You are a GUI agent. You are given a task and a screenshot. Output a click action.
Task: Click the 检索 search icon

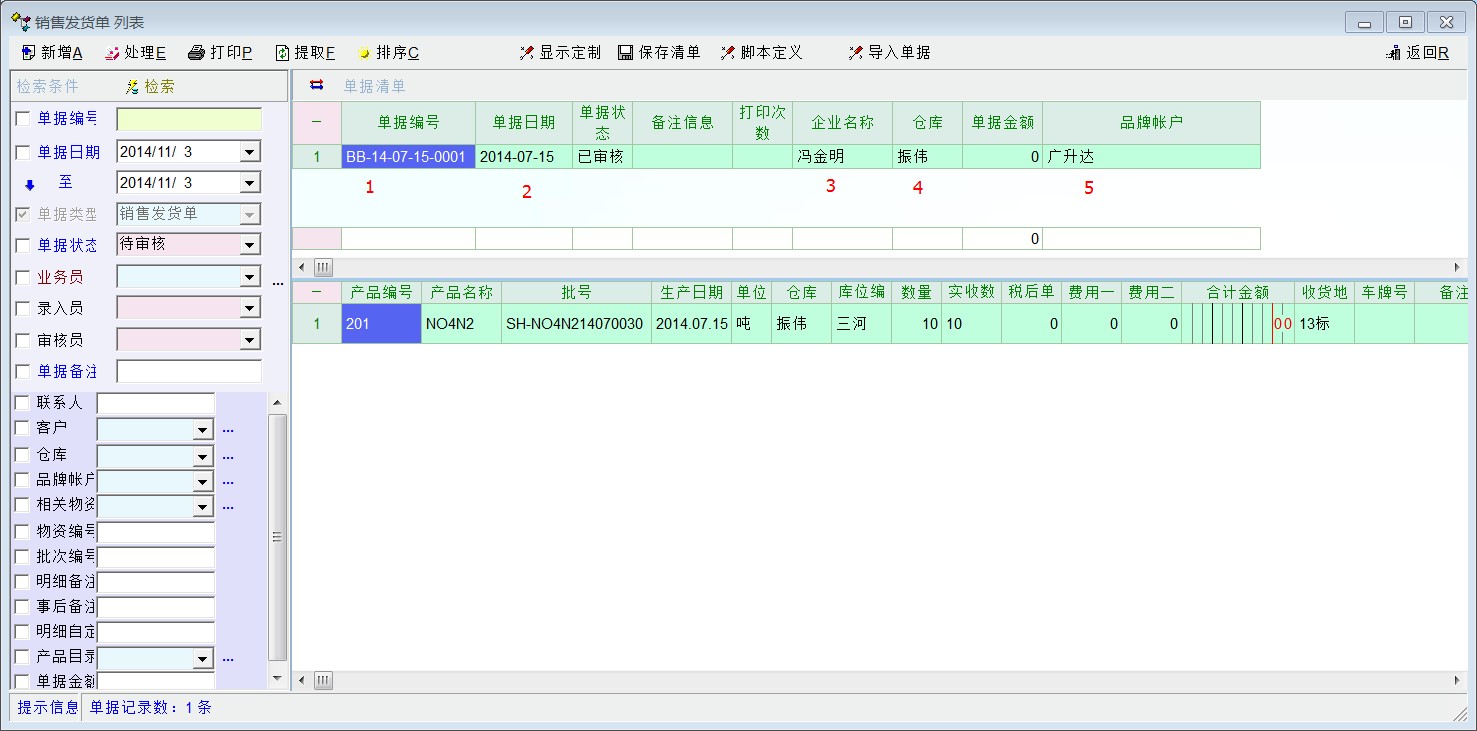click(x=131, y=87)
